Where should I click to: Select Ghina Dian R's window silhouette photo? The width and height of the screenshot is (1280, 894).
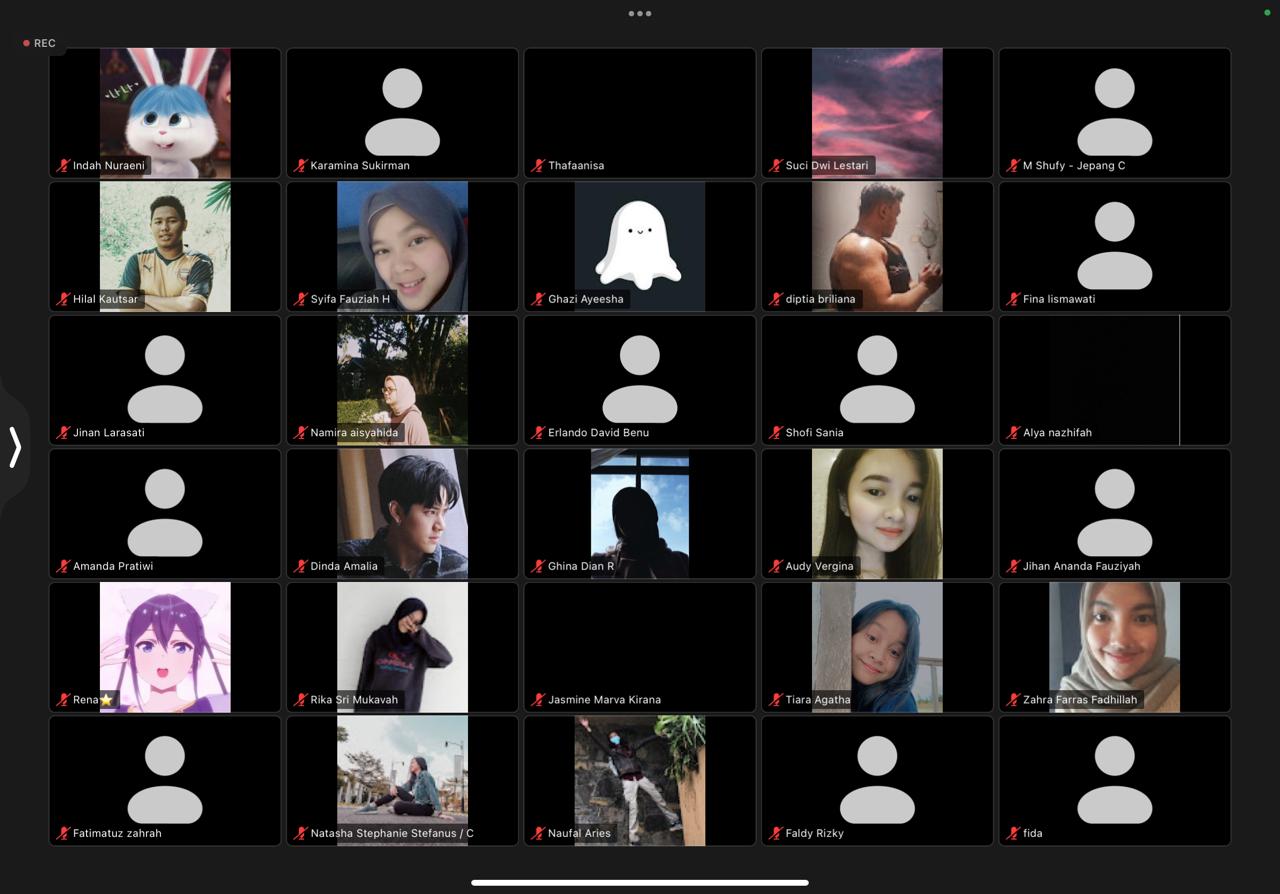pyautogui.click(x=640, y=513)
